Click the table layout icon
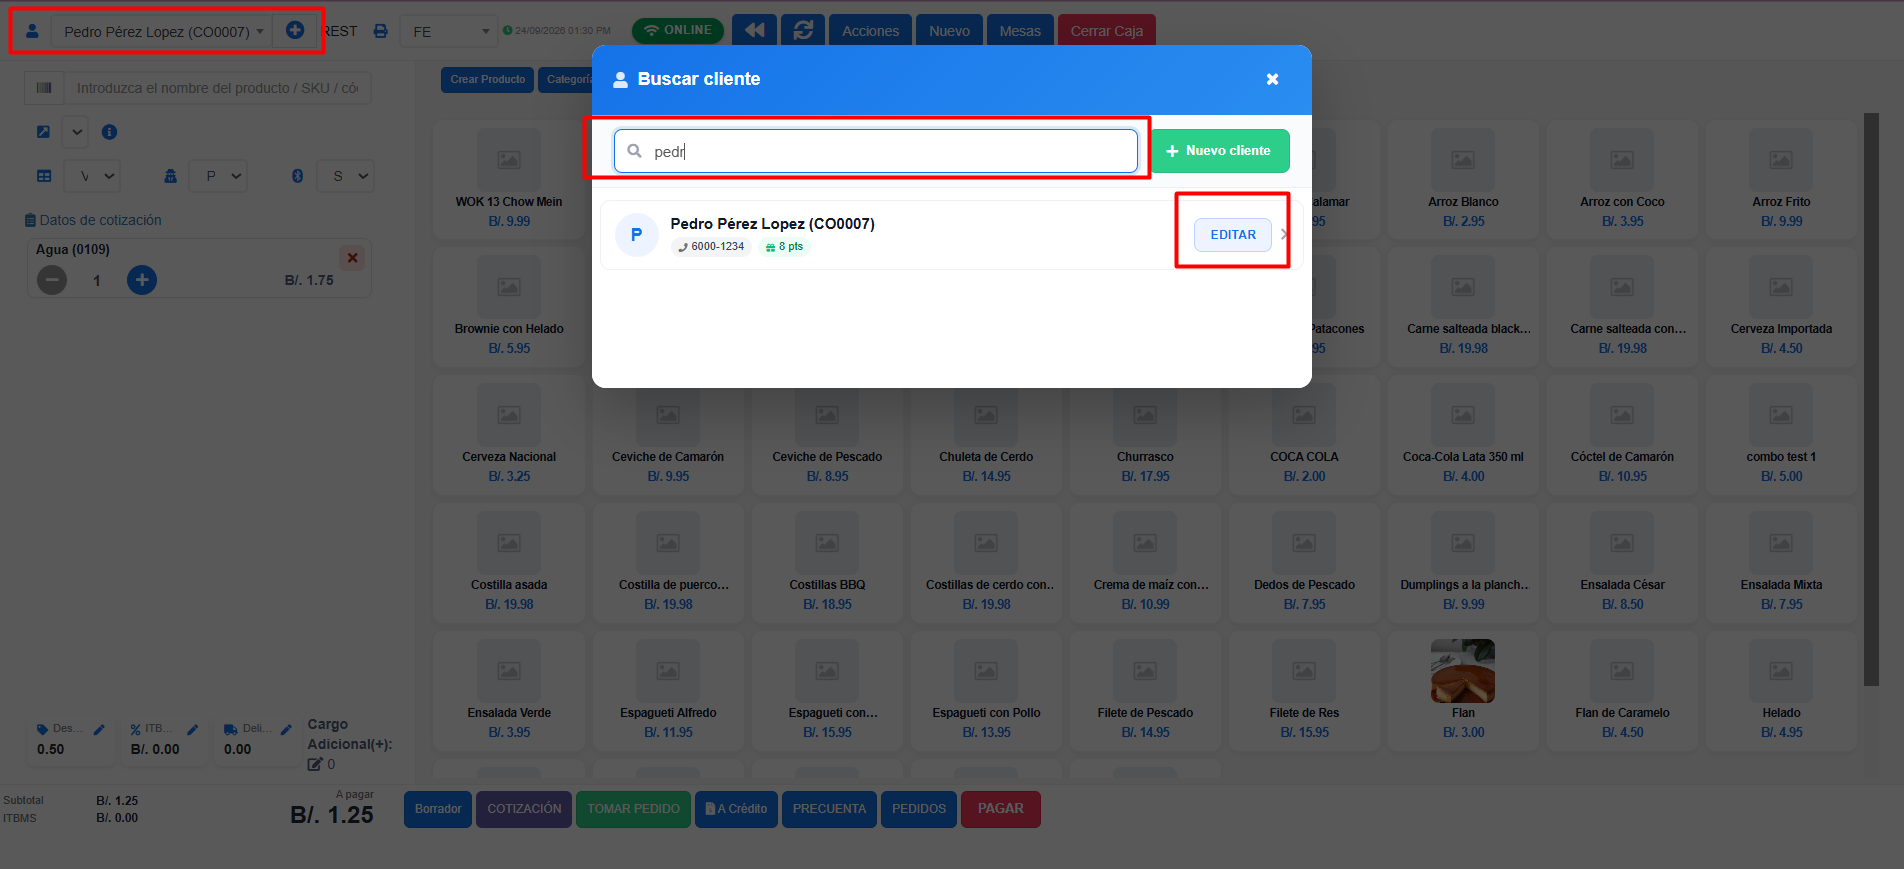 point(44,176)
